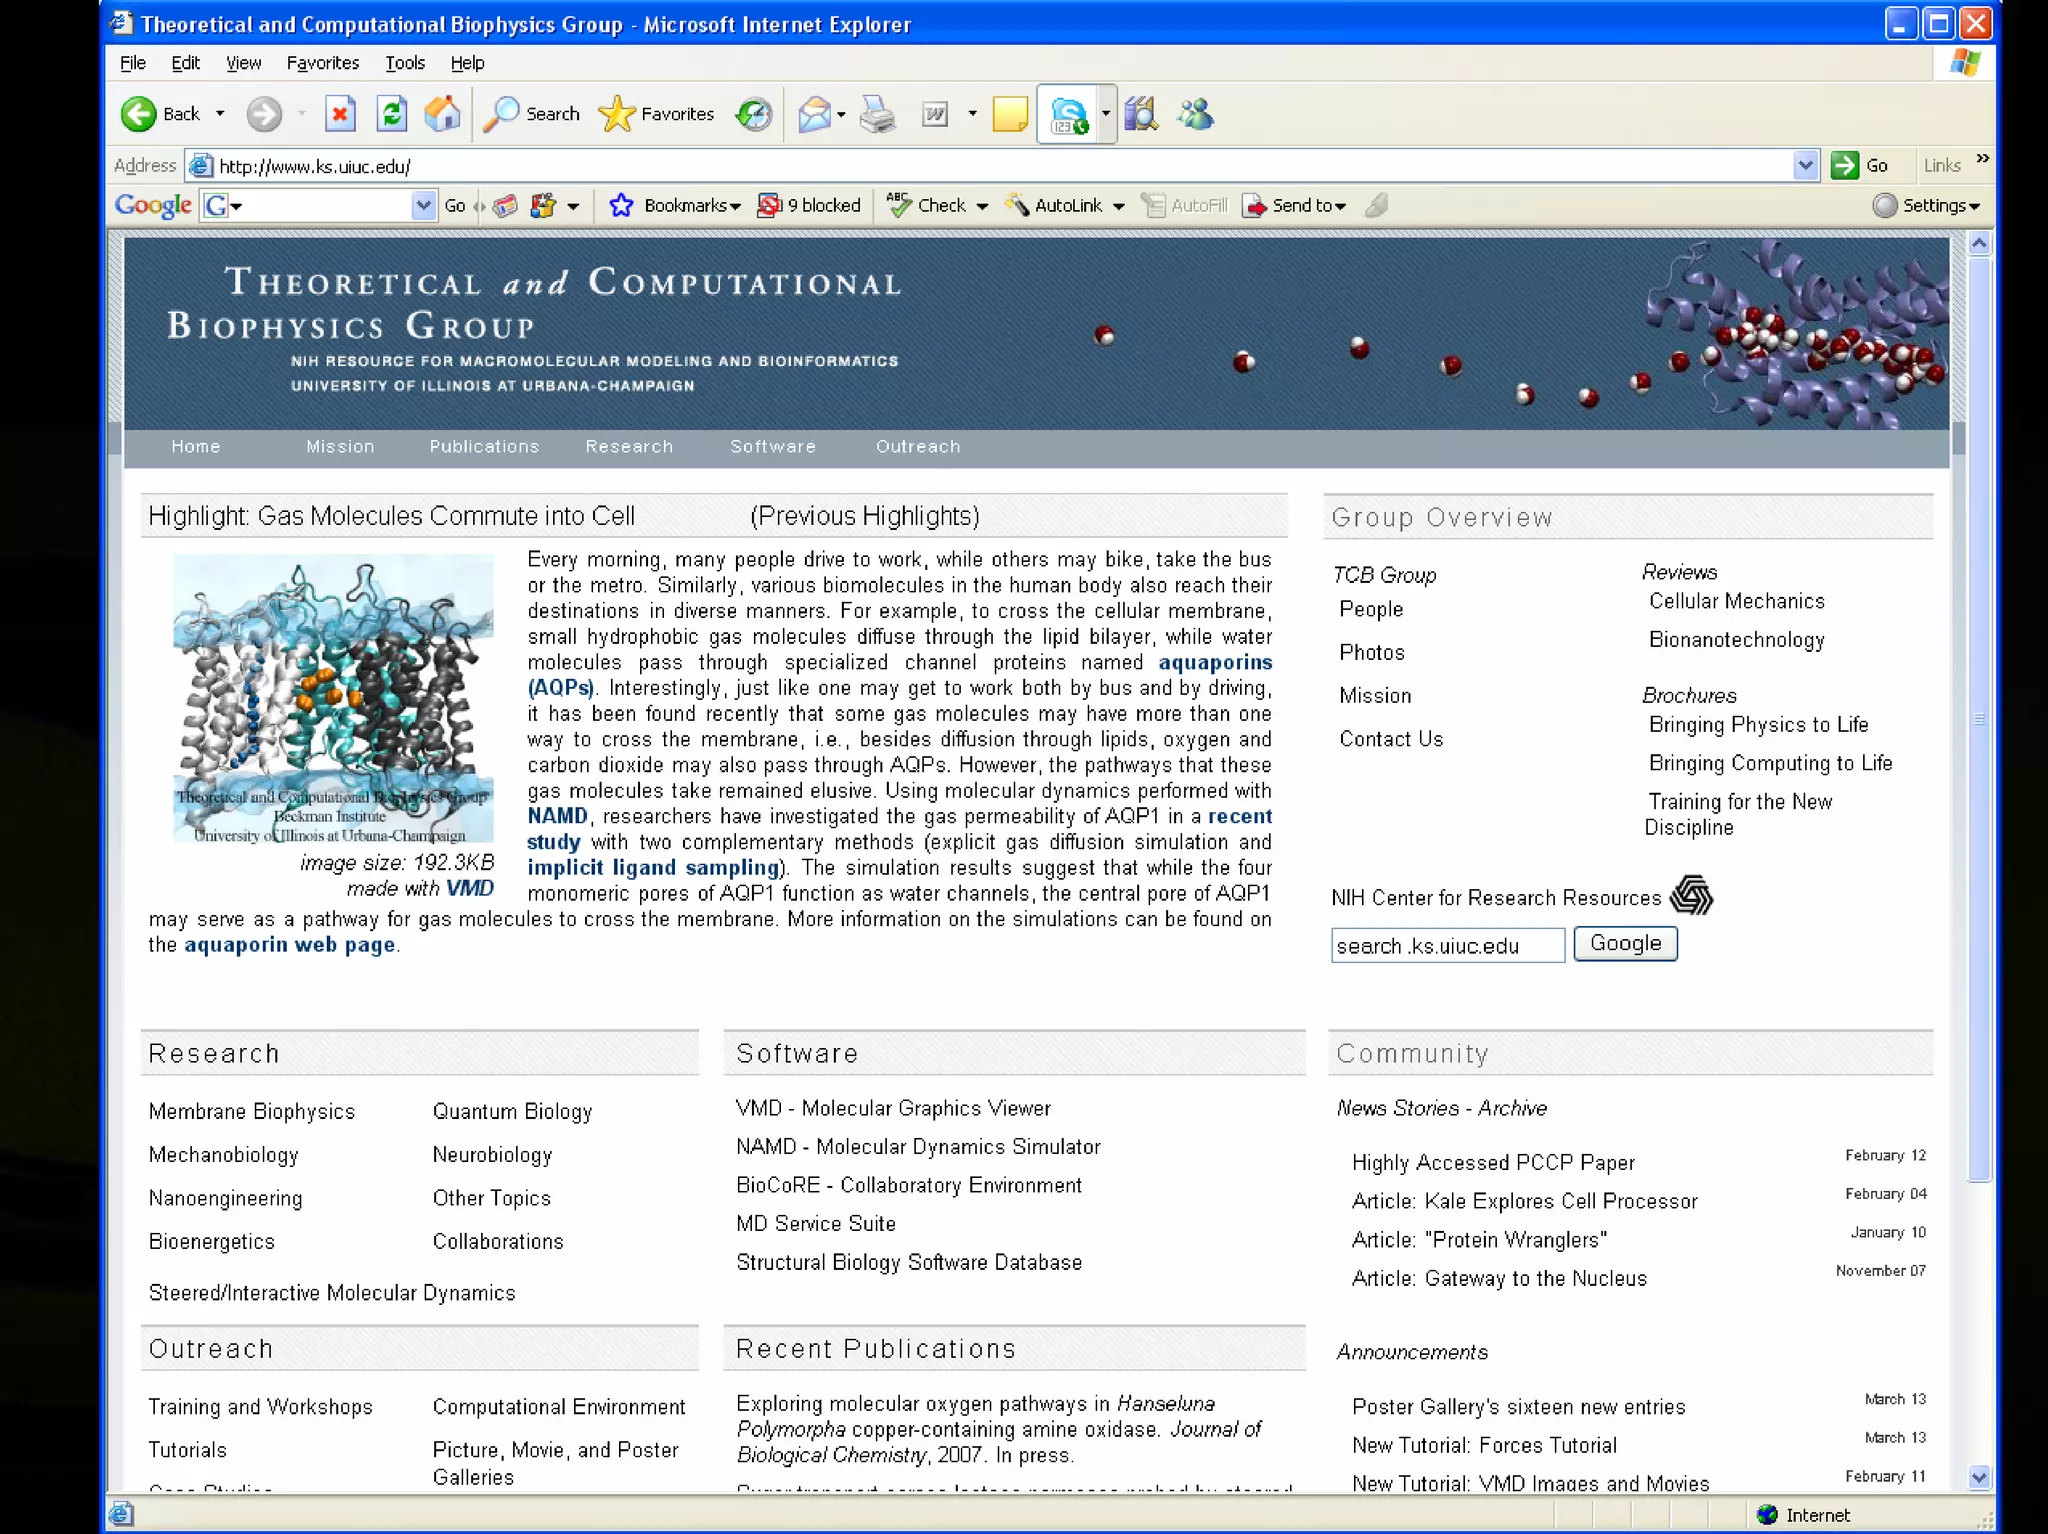The width and height of the screenshot is (2048, 1534).
Task: Select the Publications navigation tab
Action: pos(484,446)
